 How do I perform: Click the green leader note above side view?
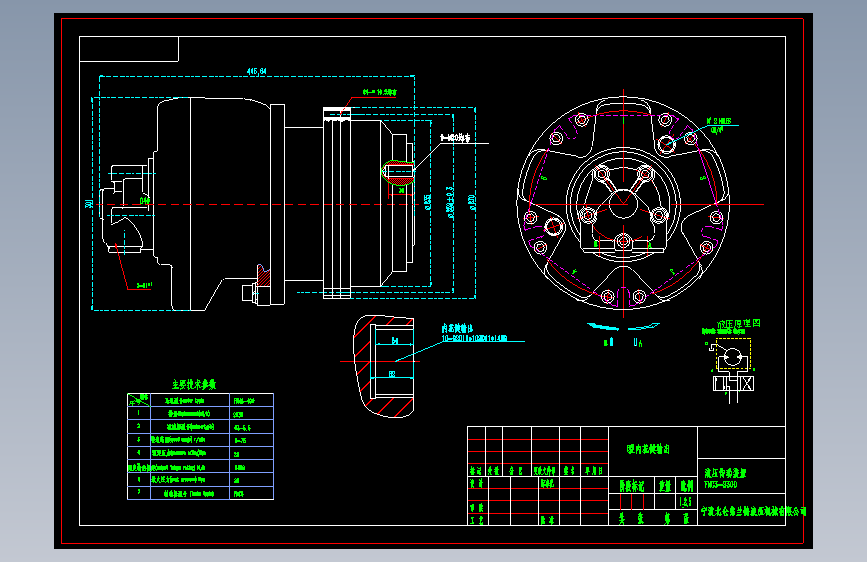(379, 92)
